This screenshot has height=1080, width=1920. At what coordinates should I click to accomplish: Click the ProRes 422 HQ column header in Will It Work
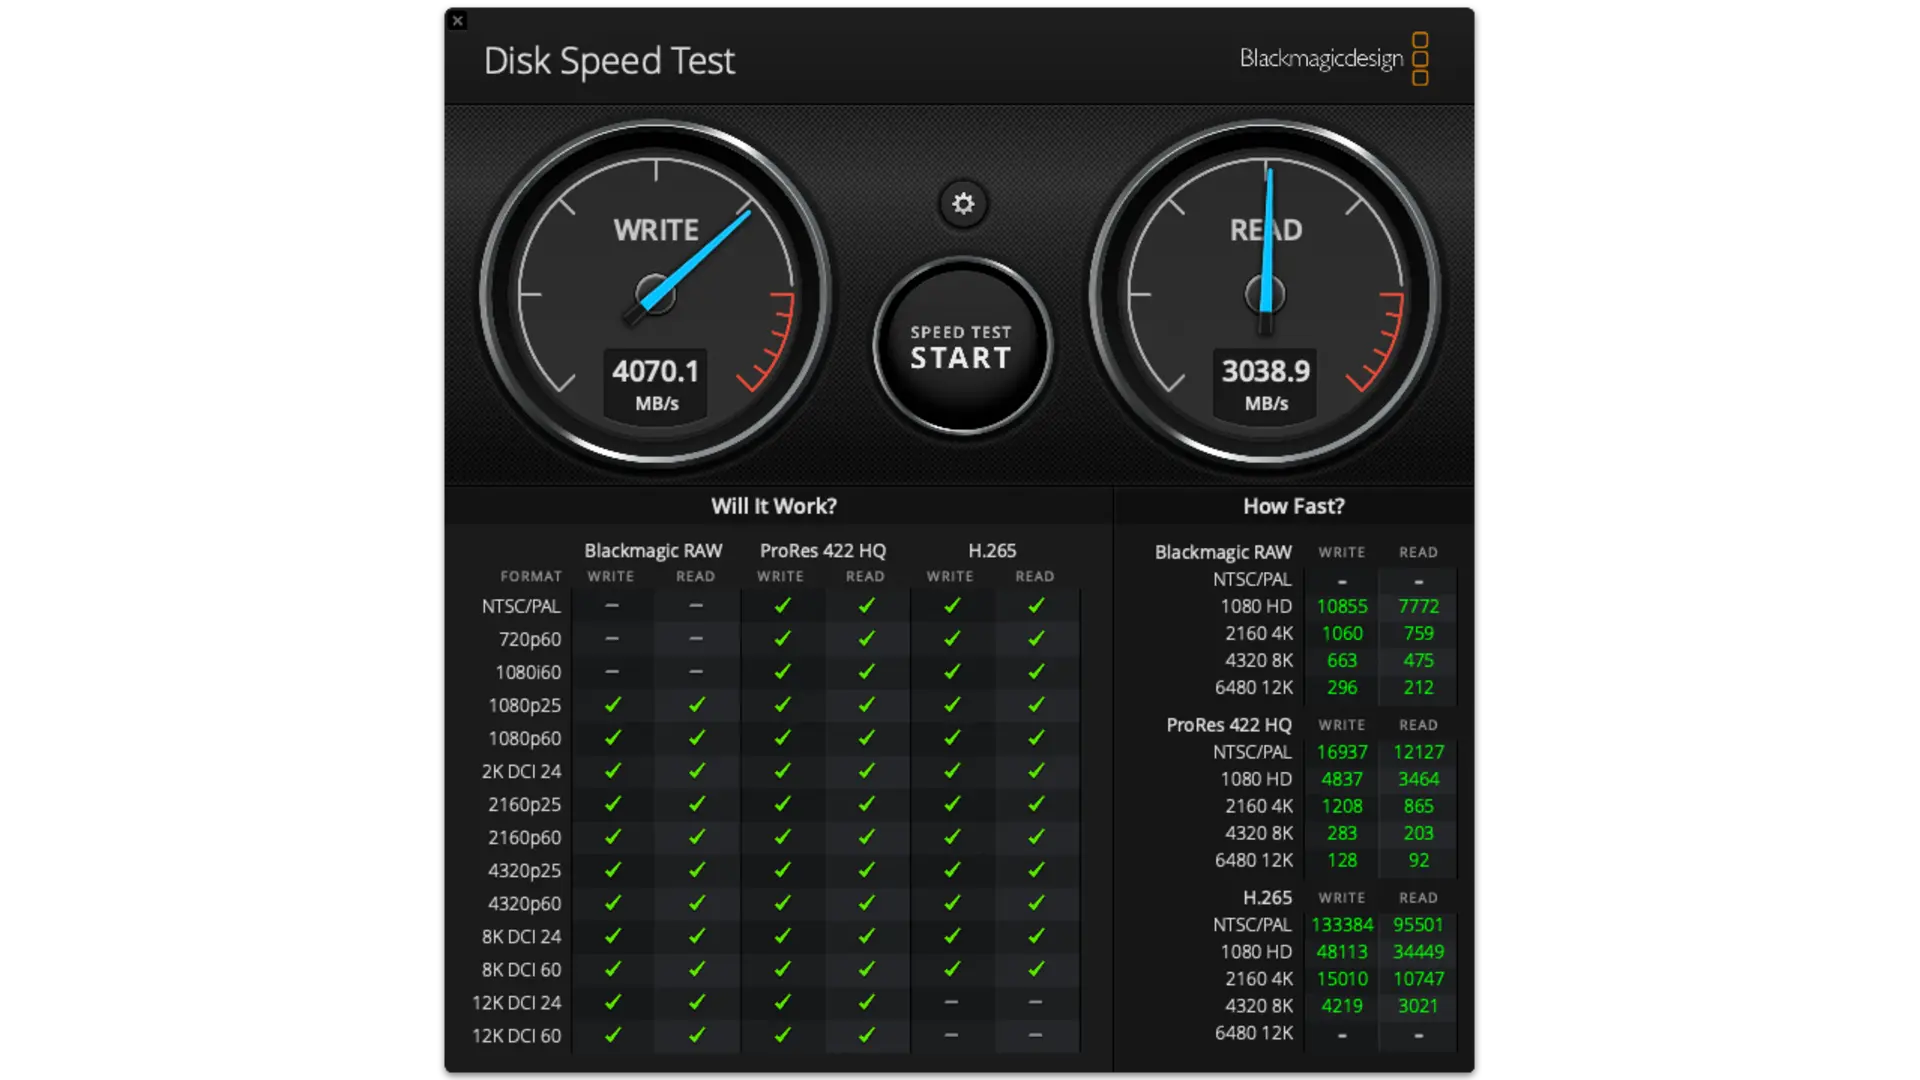click(823, 551)
